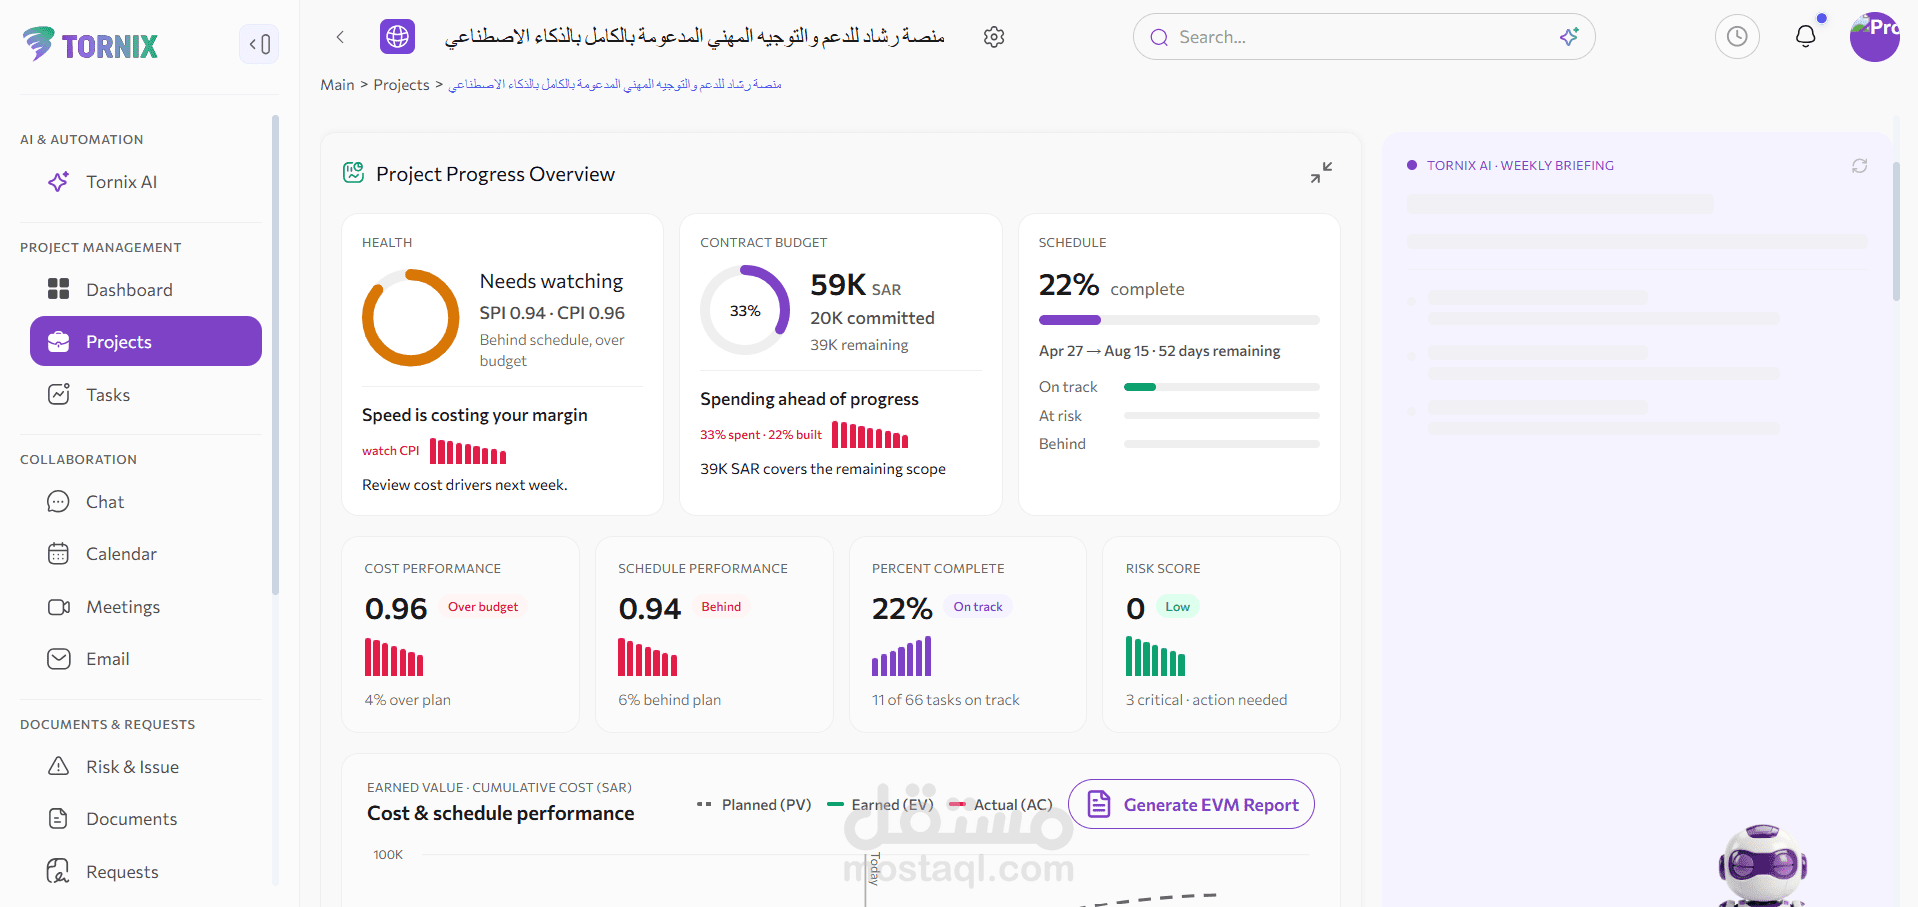Click the On track progress bar

pyautogui.click(x=1222, y=387)
